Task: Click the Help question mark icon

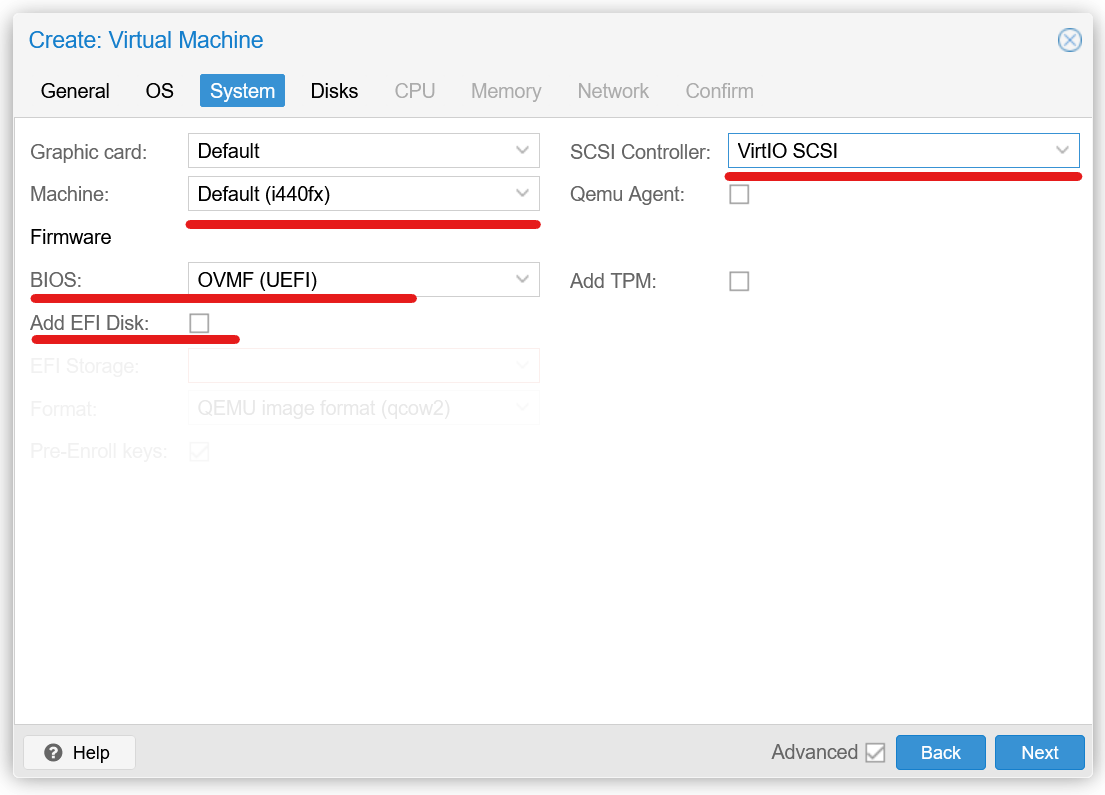Action: (53, 752)
